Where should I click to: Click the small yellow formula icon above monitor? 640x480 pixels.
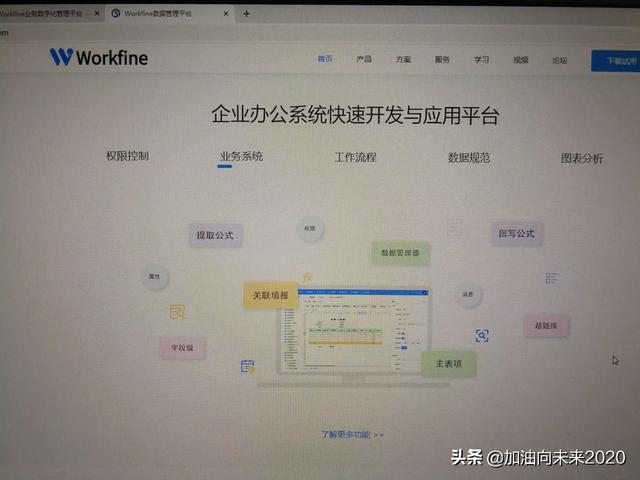tap(308, 278)
